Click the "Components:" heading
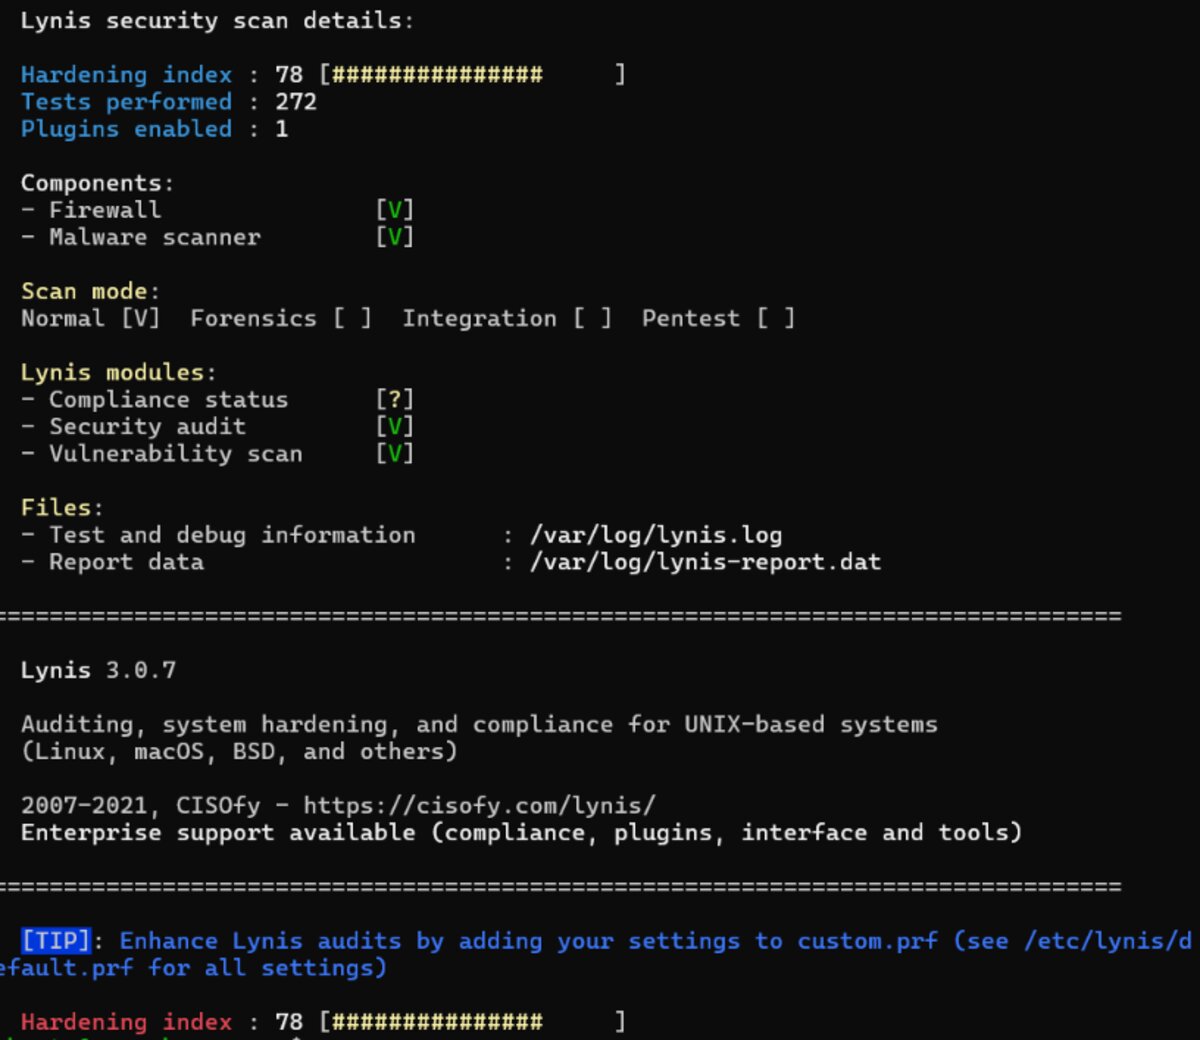Viewport: 1200px width, 1040px height. (97, 183)
